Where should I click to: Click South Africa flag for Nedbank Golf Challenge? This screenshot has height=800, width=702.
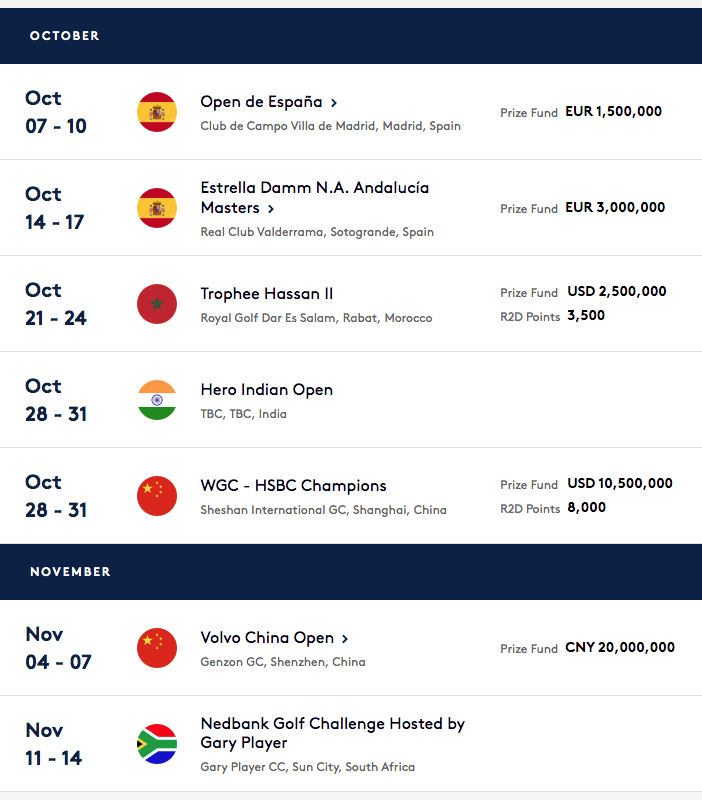tap(157, 744)
